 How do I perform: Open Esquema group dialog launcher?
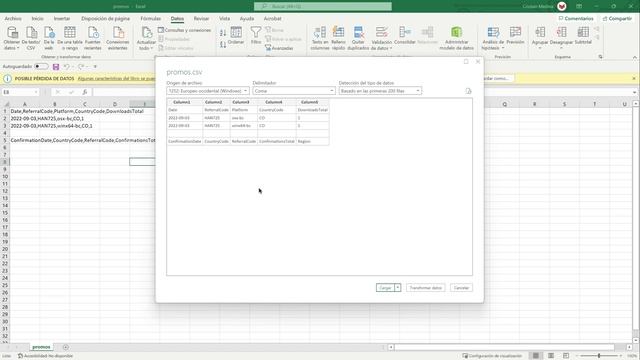coord(600,57)
